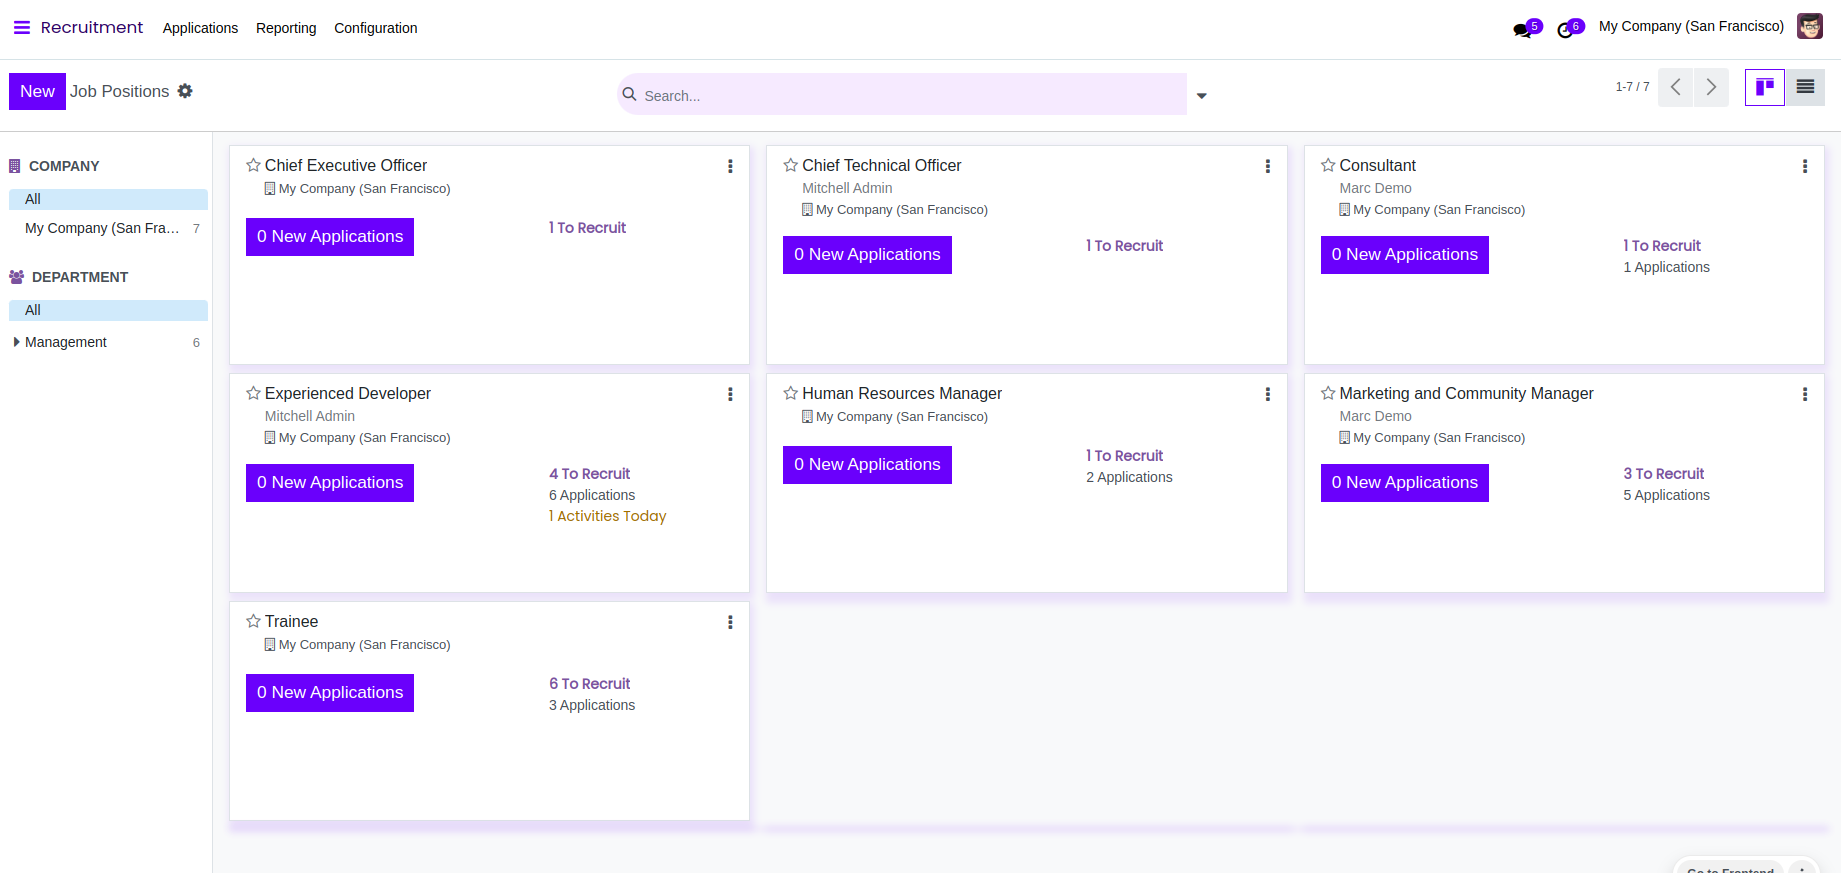Open Job Positions gear settings
The width and height of the screenshot is (1841, 873).
tap(185, 91)
